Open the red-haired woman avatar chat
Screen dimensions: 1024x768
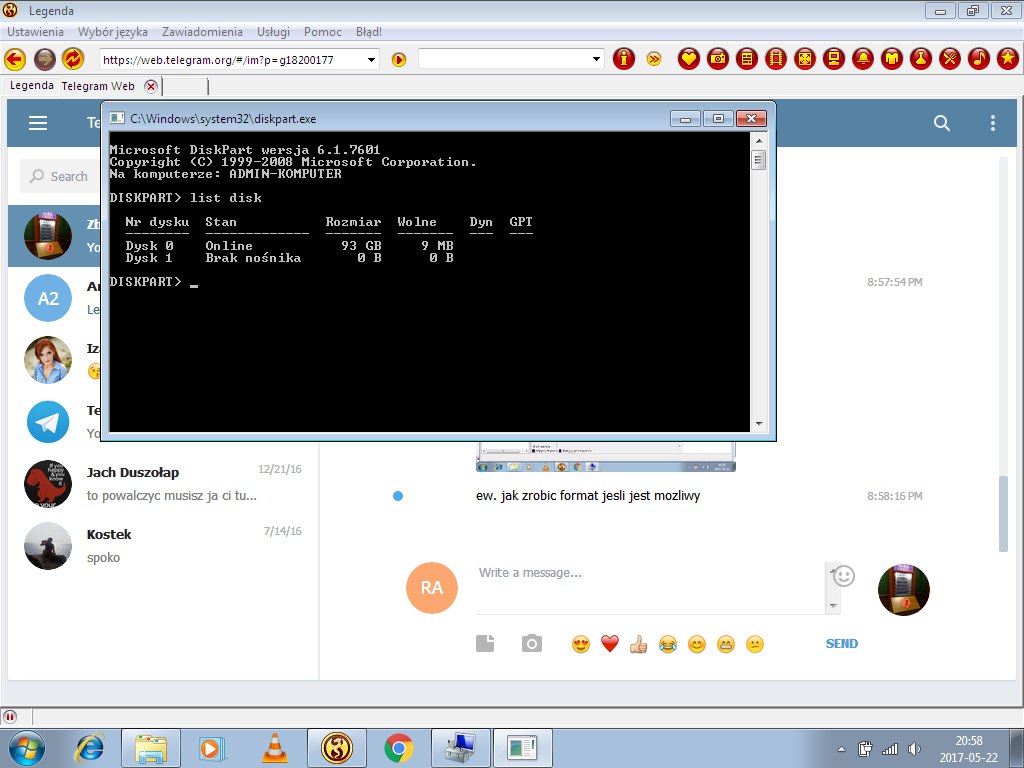(x=48, y=360)
